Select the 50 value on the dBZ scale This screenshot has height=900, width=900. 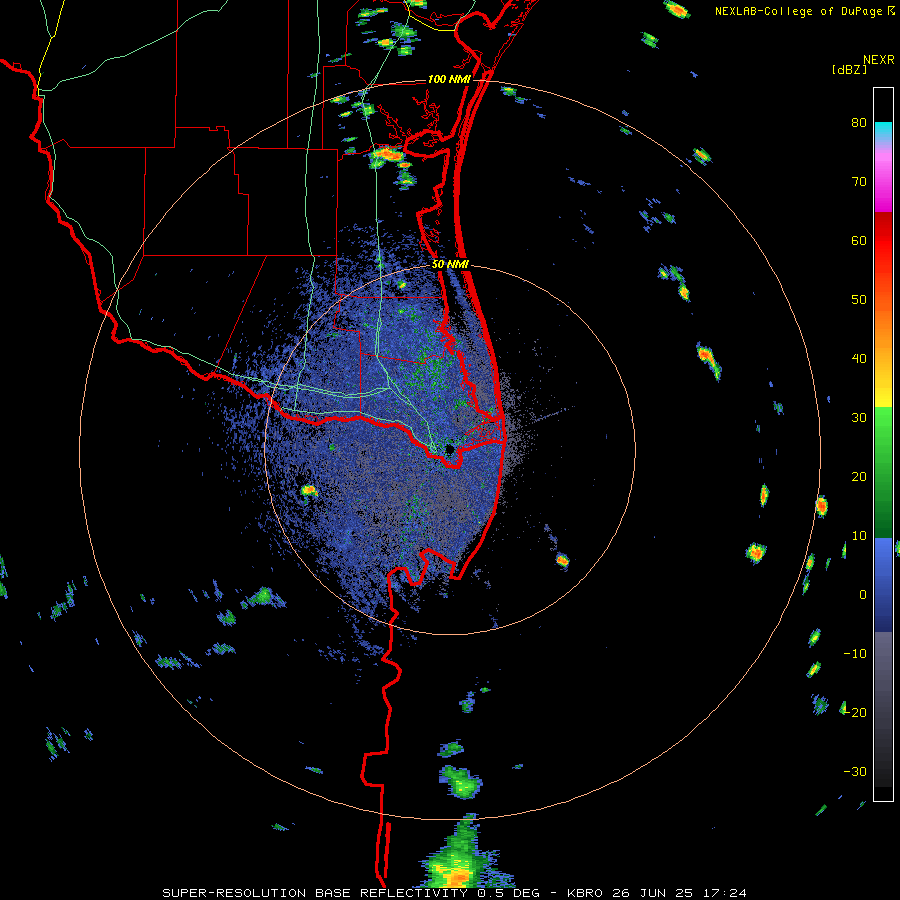pyautogui.click(x=859, y=300)
